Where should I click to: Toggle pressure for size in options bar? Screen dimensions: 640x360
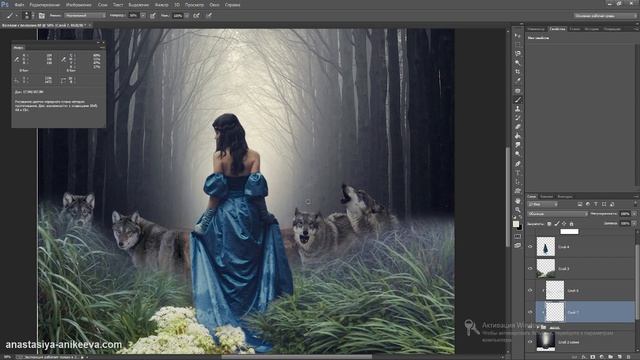pyautogui.click(x=209, y=16)
